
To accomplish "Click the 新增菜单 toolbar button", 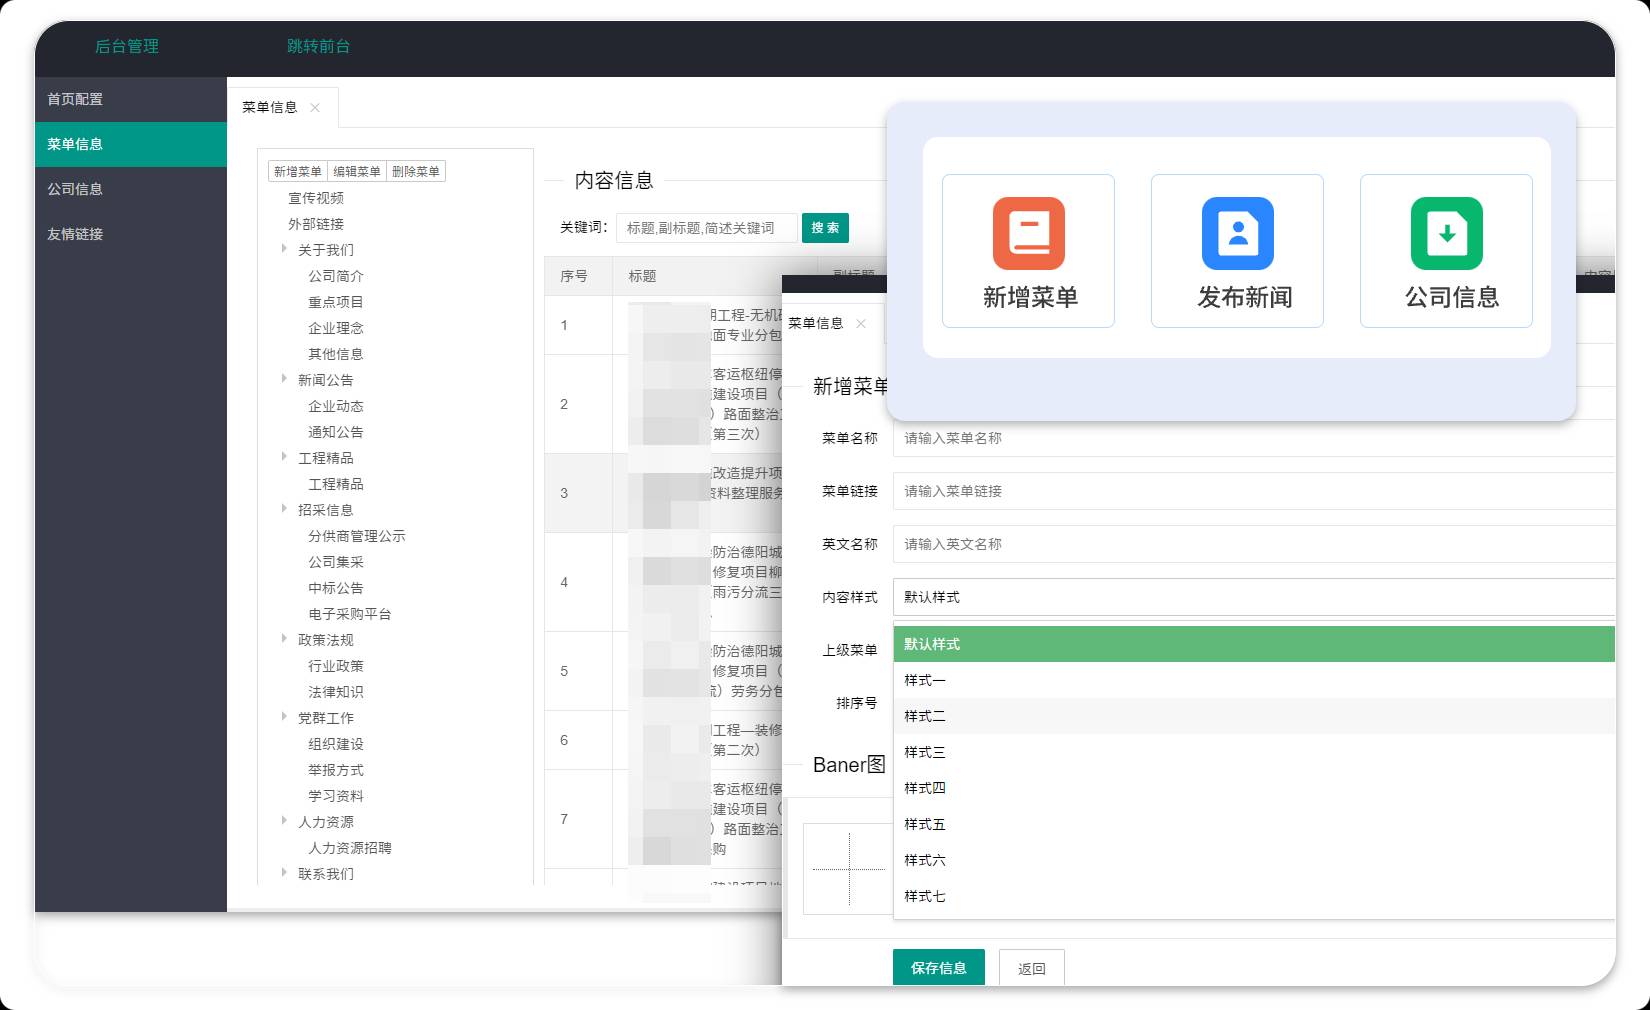I will (298, 171).
